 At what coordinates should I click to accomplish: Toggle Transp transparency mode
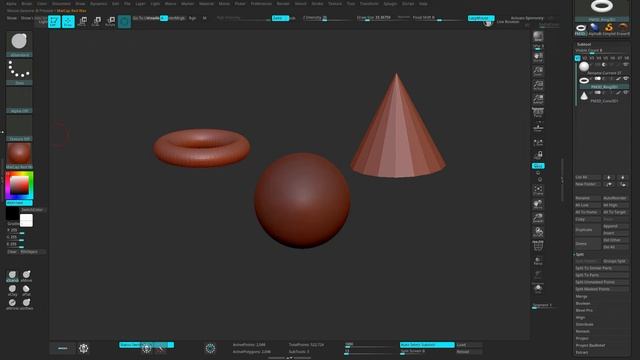(x=538, y=260)
